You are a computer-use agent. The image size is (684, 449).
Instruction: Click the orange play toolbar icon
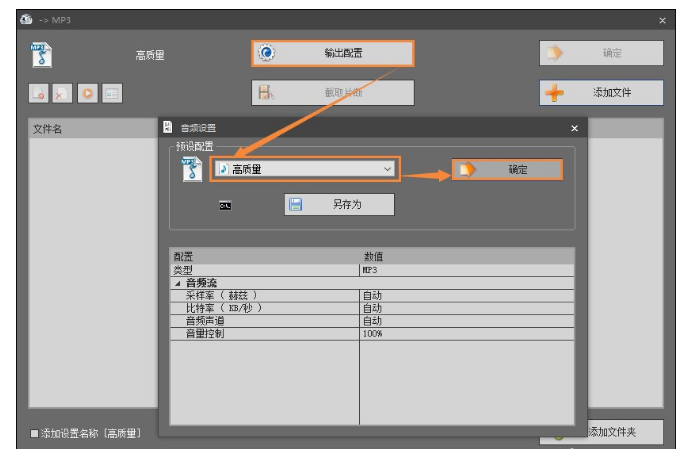[86, 93]
